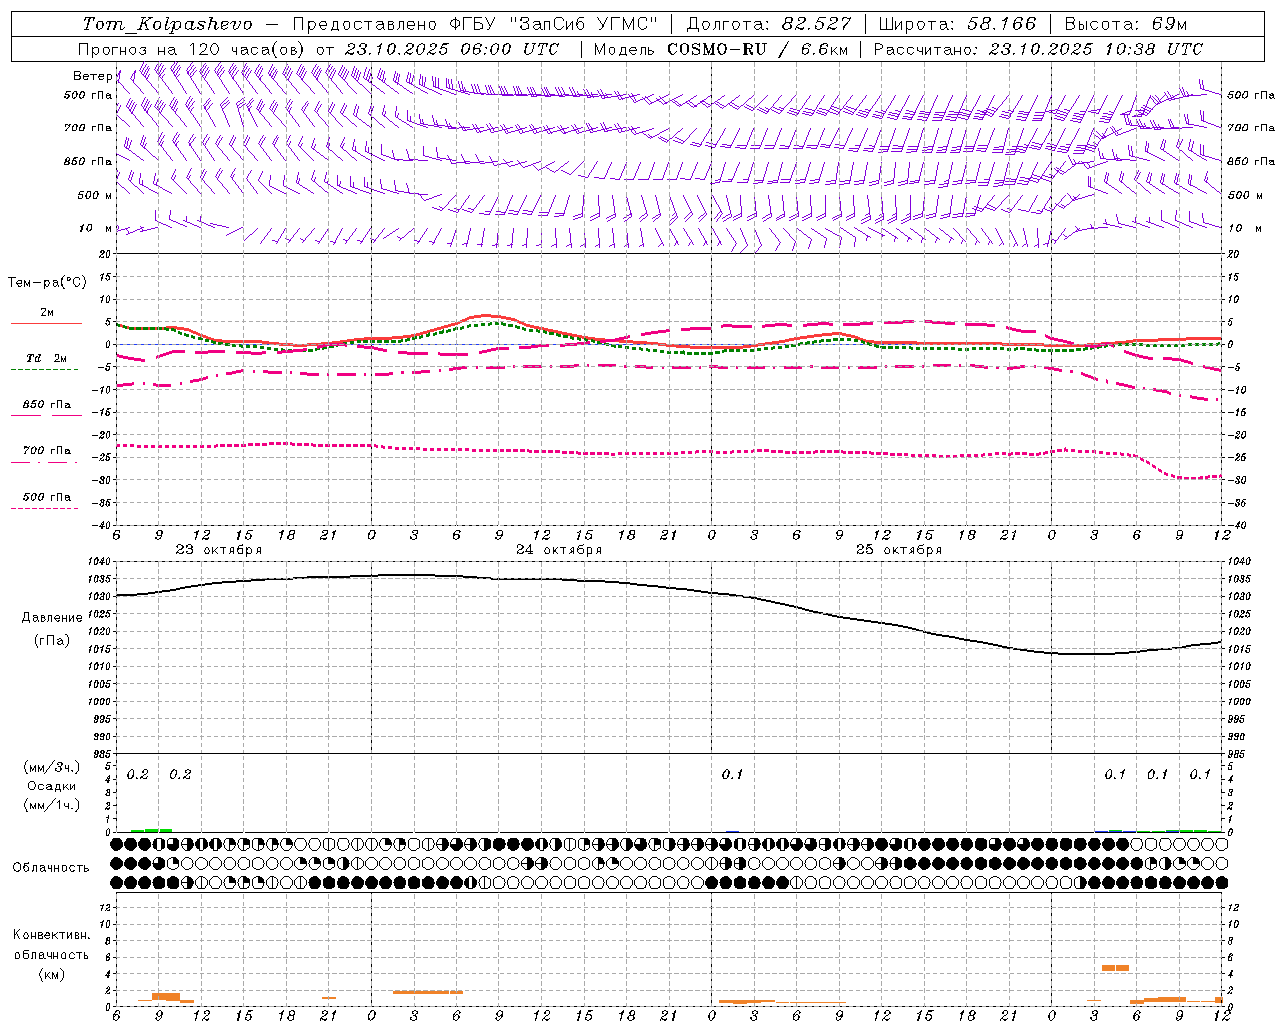Click the date label 23 октября
The width and height of the screenshot is (1280, 1024).
(219, 550)
